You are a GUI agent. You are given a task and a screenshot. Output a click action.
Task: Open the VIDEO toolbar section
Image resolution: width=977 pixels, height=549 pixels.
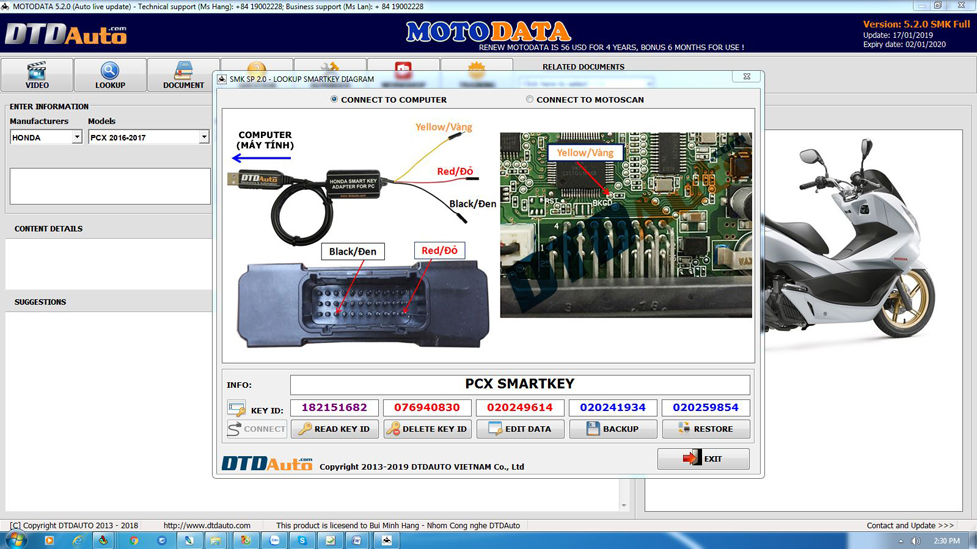(x=37, y=75)
